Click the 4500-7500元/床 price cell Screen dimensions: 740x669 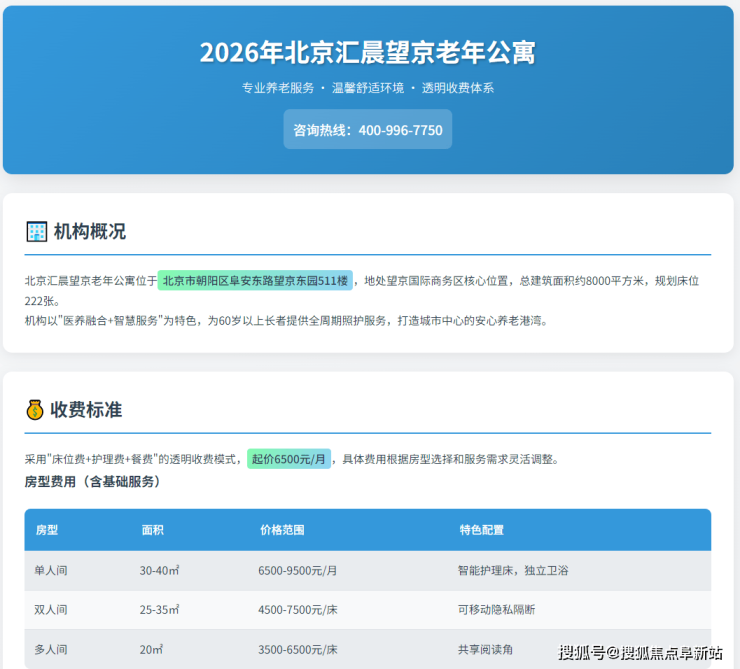(x=298, y=610)
